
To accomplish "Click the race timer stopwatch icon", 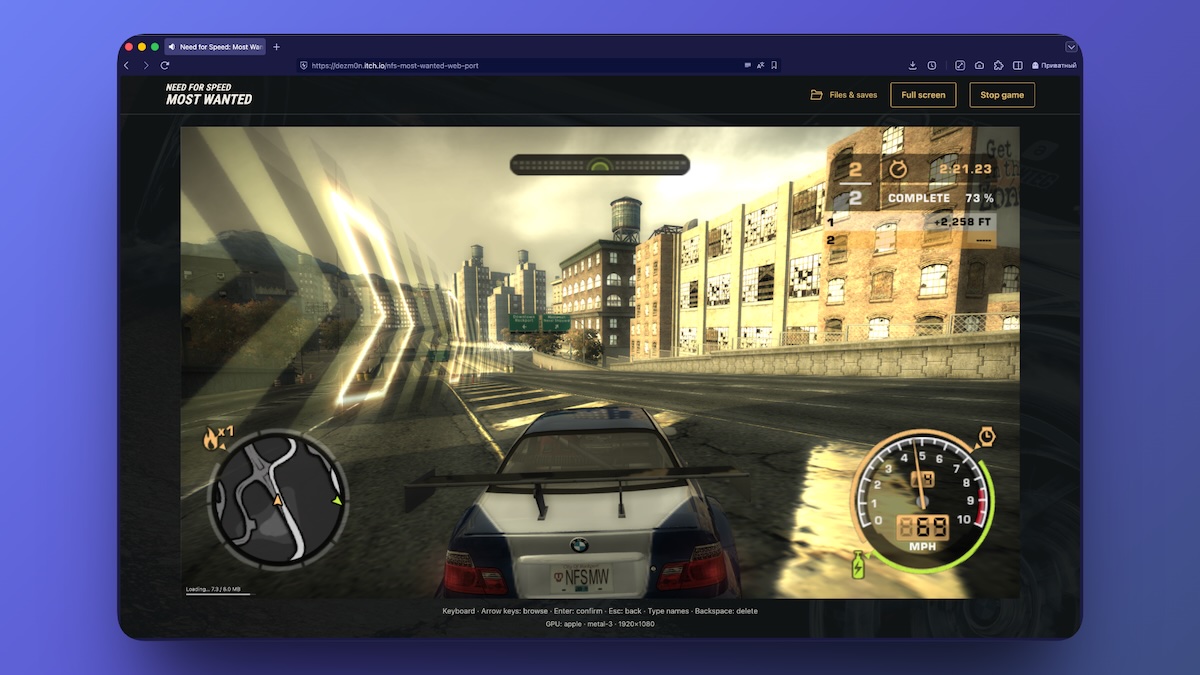I will [897, 169].
